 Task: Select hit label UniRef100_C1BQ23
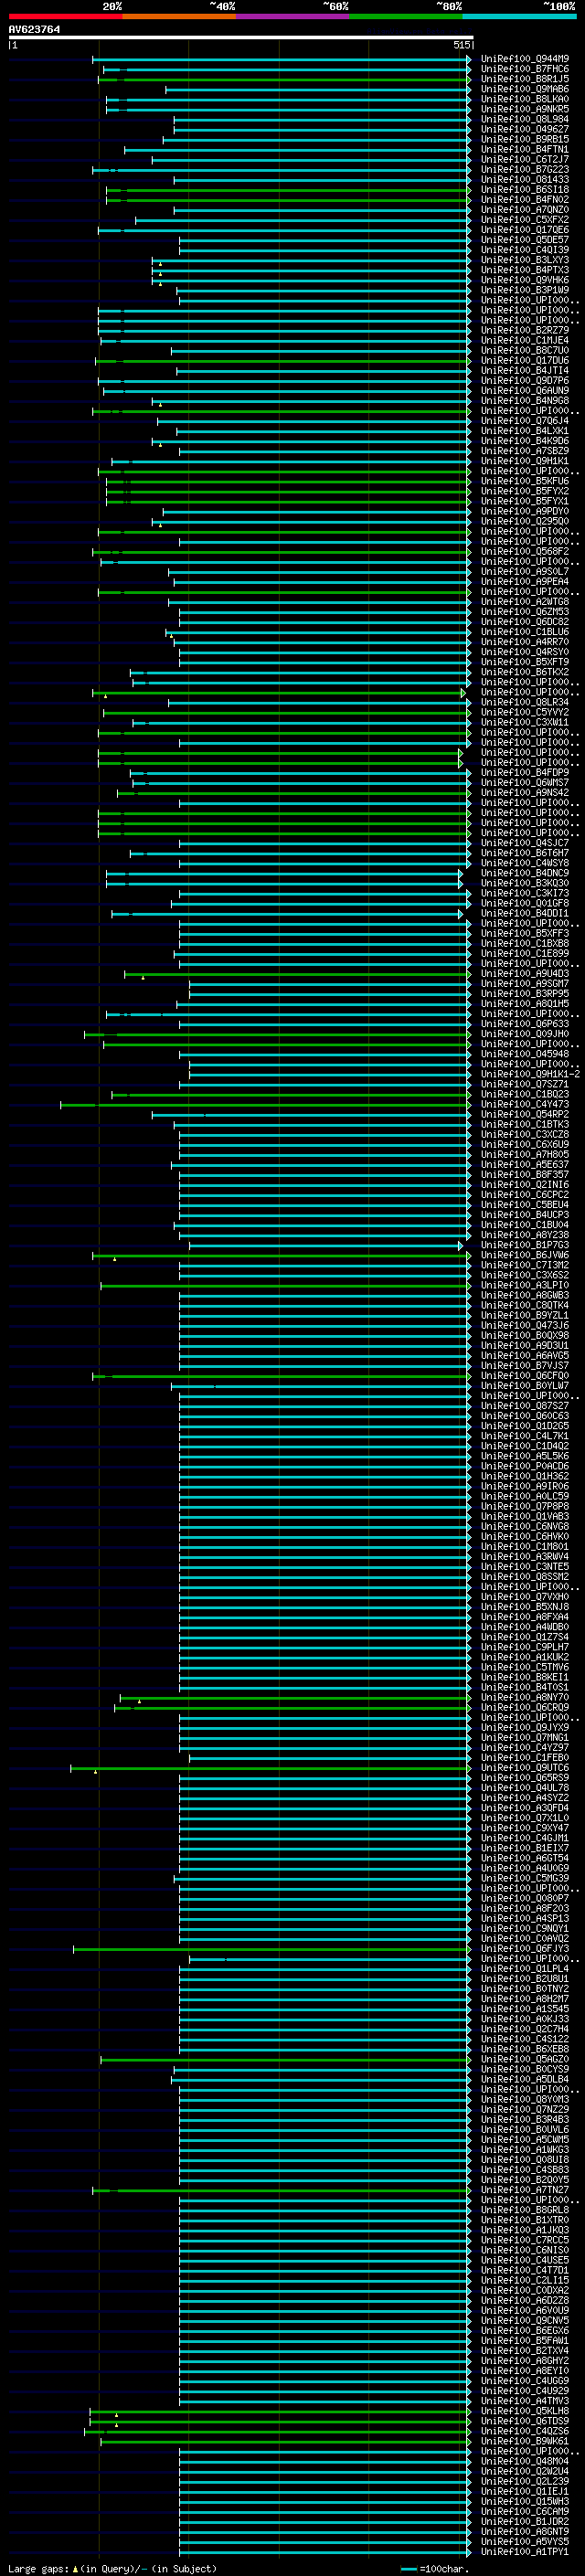click(525, 1094)
